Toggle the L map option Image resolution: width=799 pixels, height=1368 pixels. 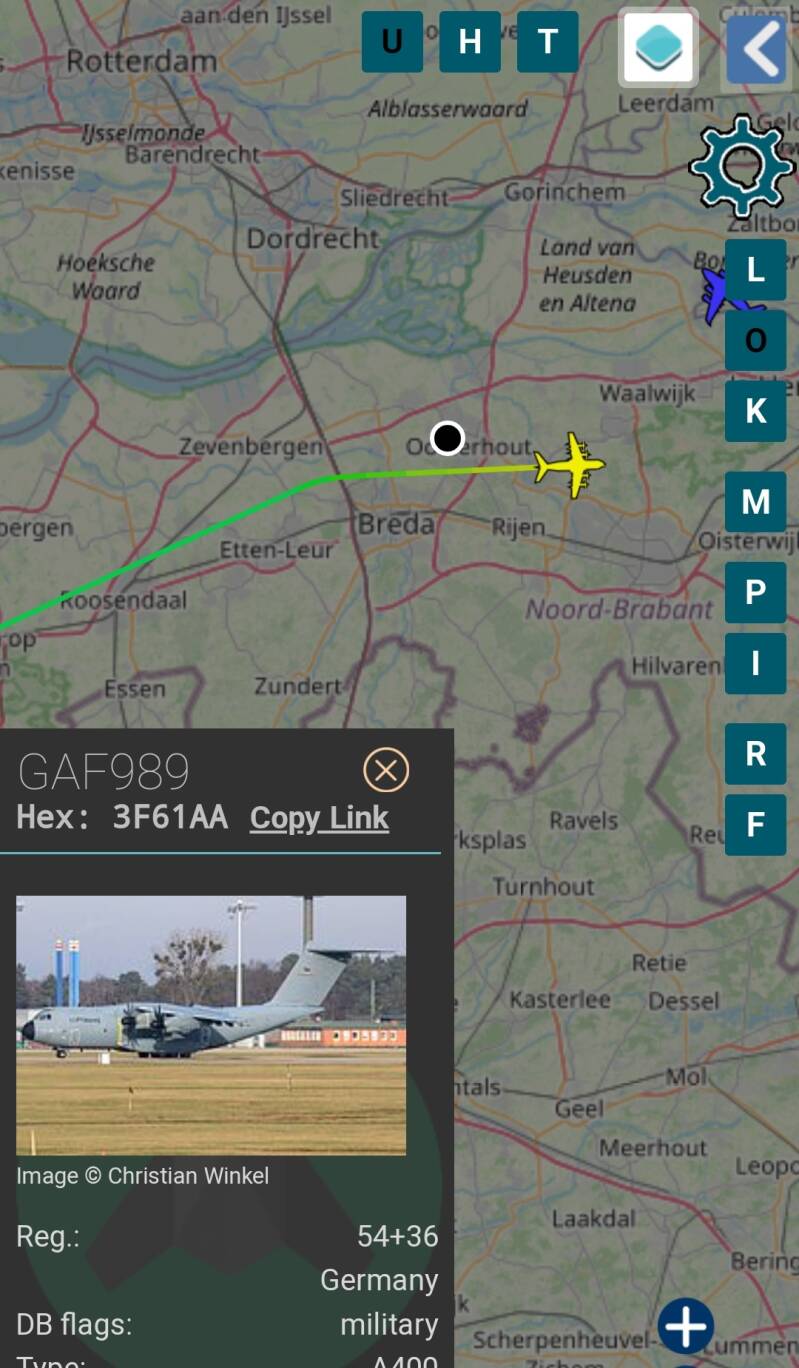(x=756, y=270)
